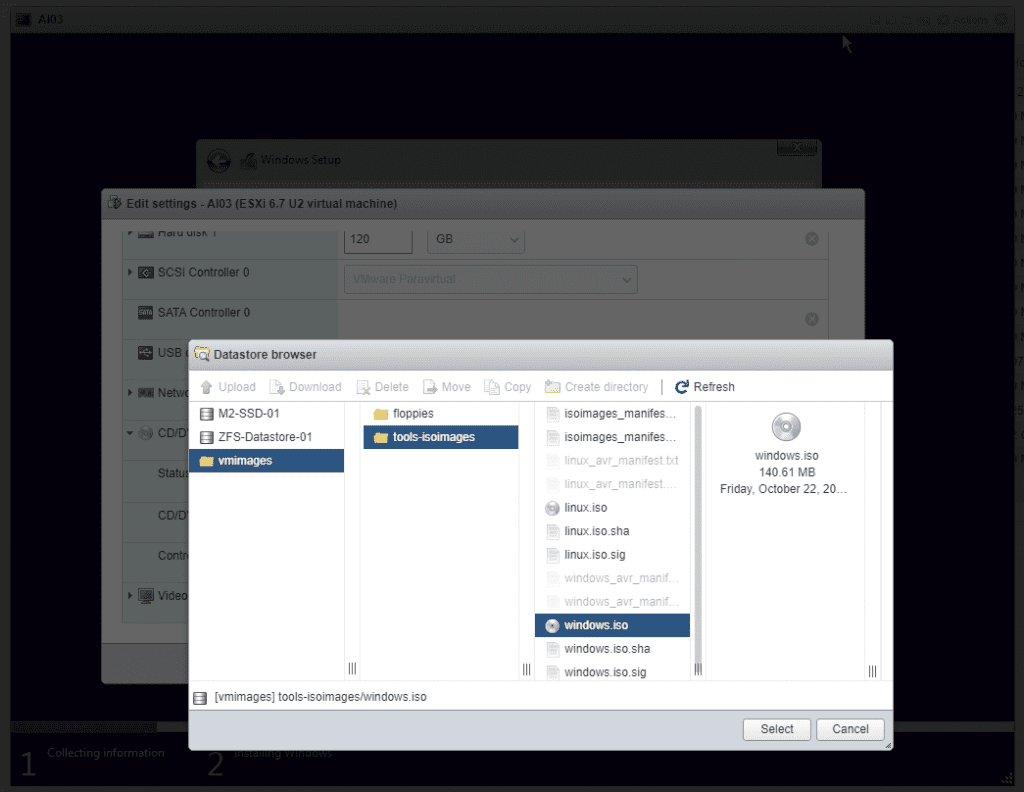This screenshot has width=1024, height=792.
Task: Select the M2-SSD-01 datastore
Action: tap(266, 413)
